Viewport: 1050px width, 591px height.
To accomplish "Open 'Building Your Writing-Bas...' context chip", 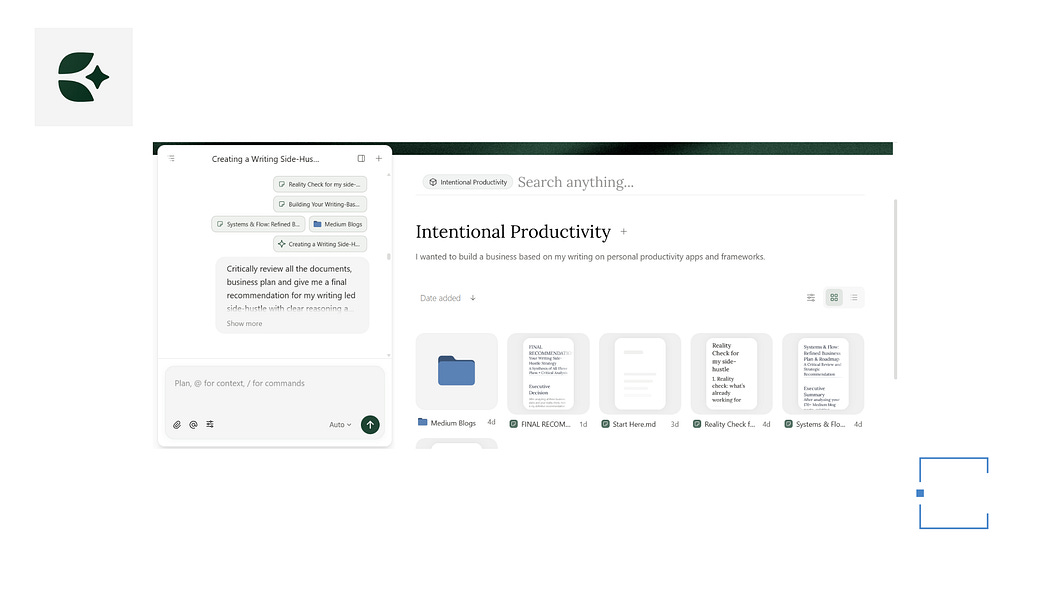I will (320, 204).
